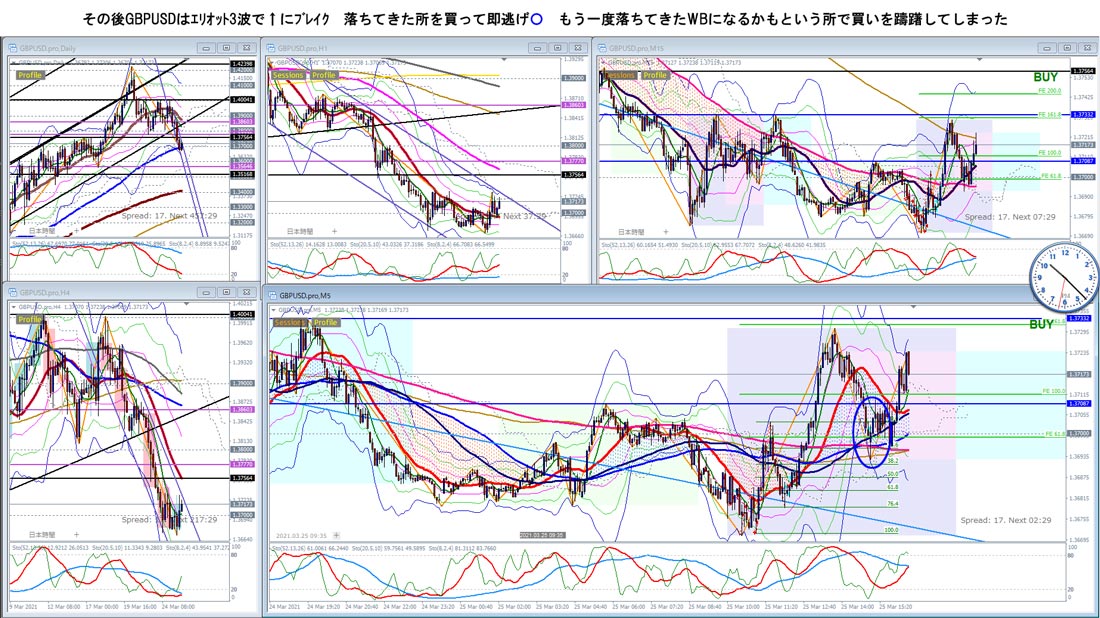1100x618 pixels.
Task: Toggle the Sessions overlay in the H1 chart
Action: (x=288, y=75)
